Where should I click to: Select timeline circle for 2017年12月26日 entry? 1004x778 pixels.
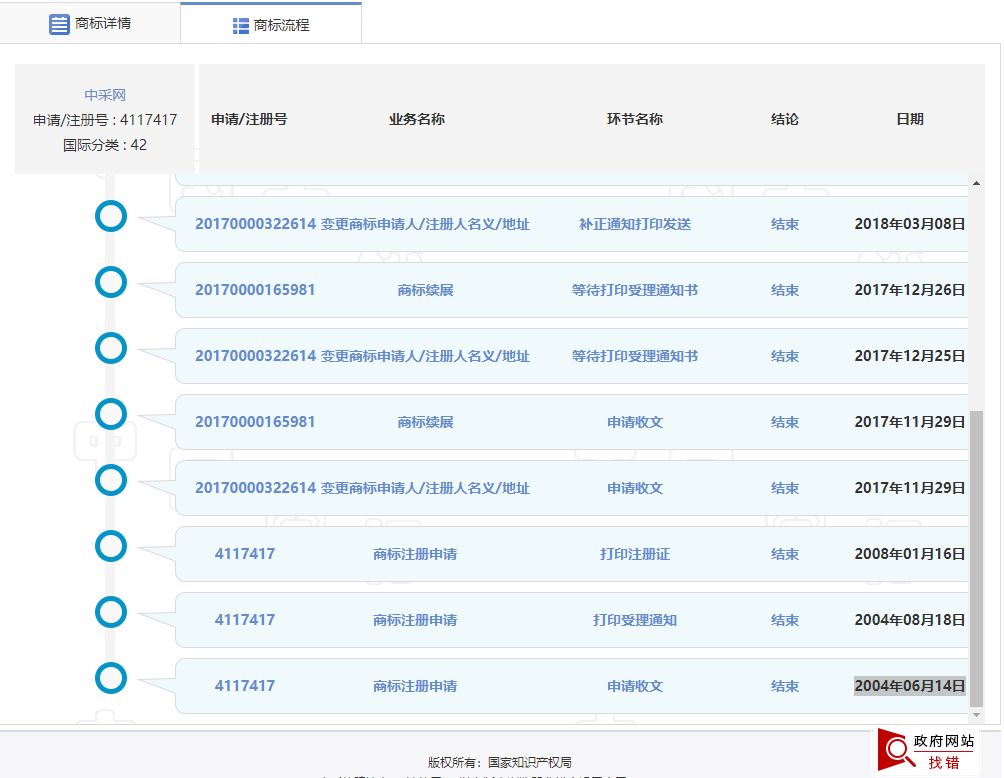111,282
